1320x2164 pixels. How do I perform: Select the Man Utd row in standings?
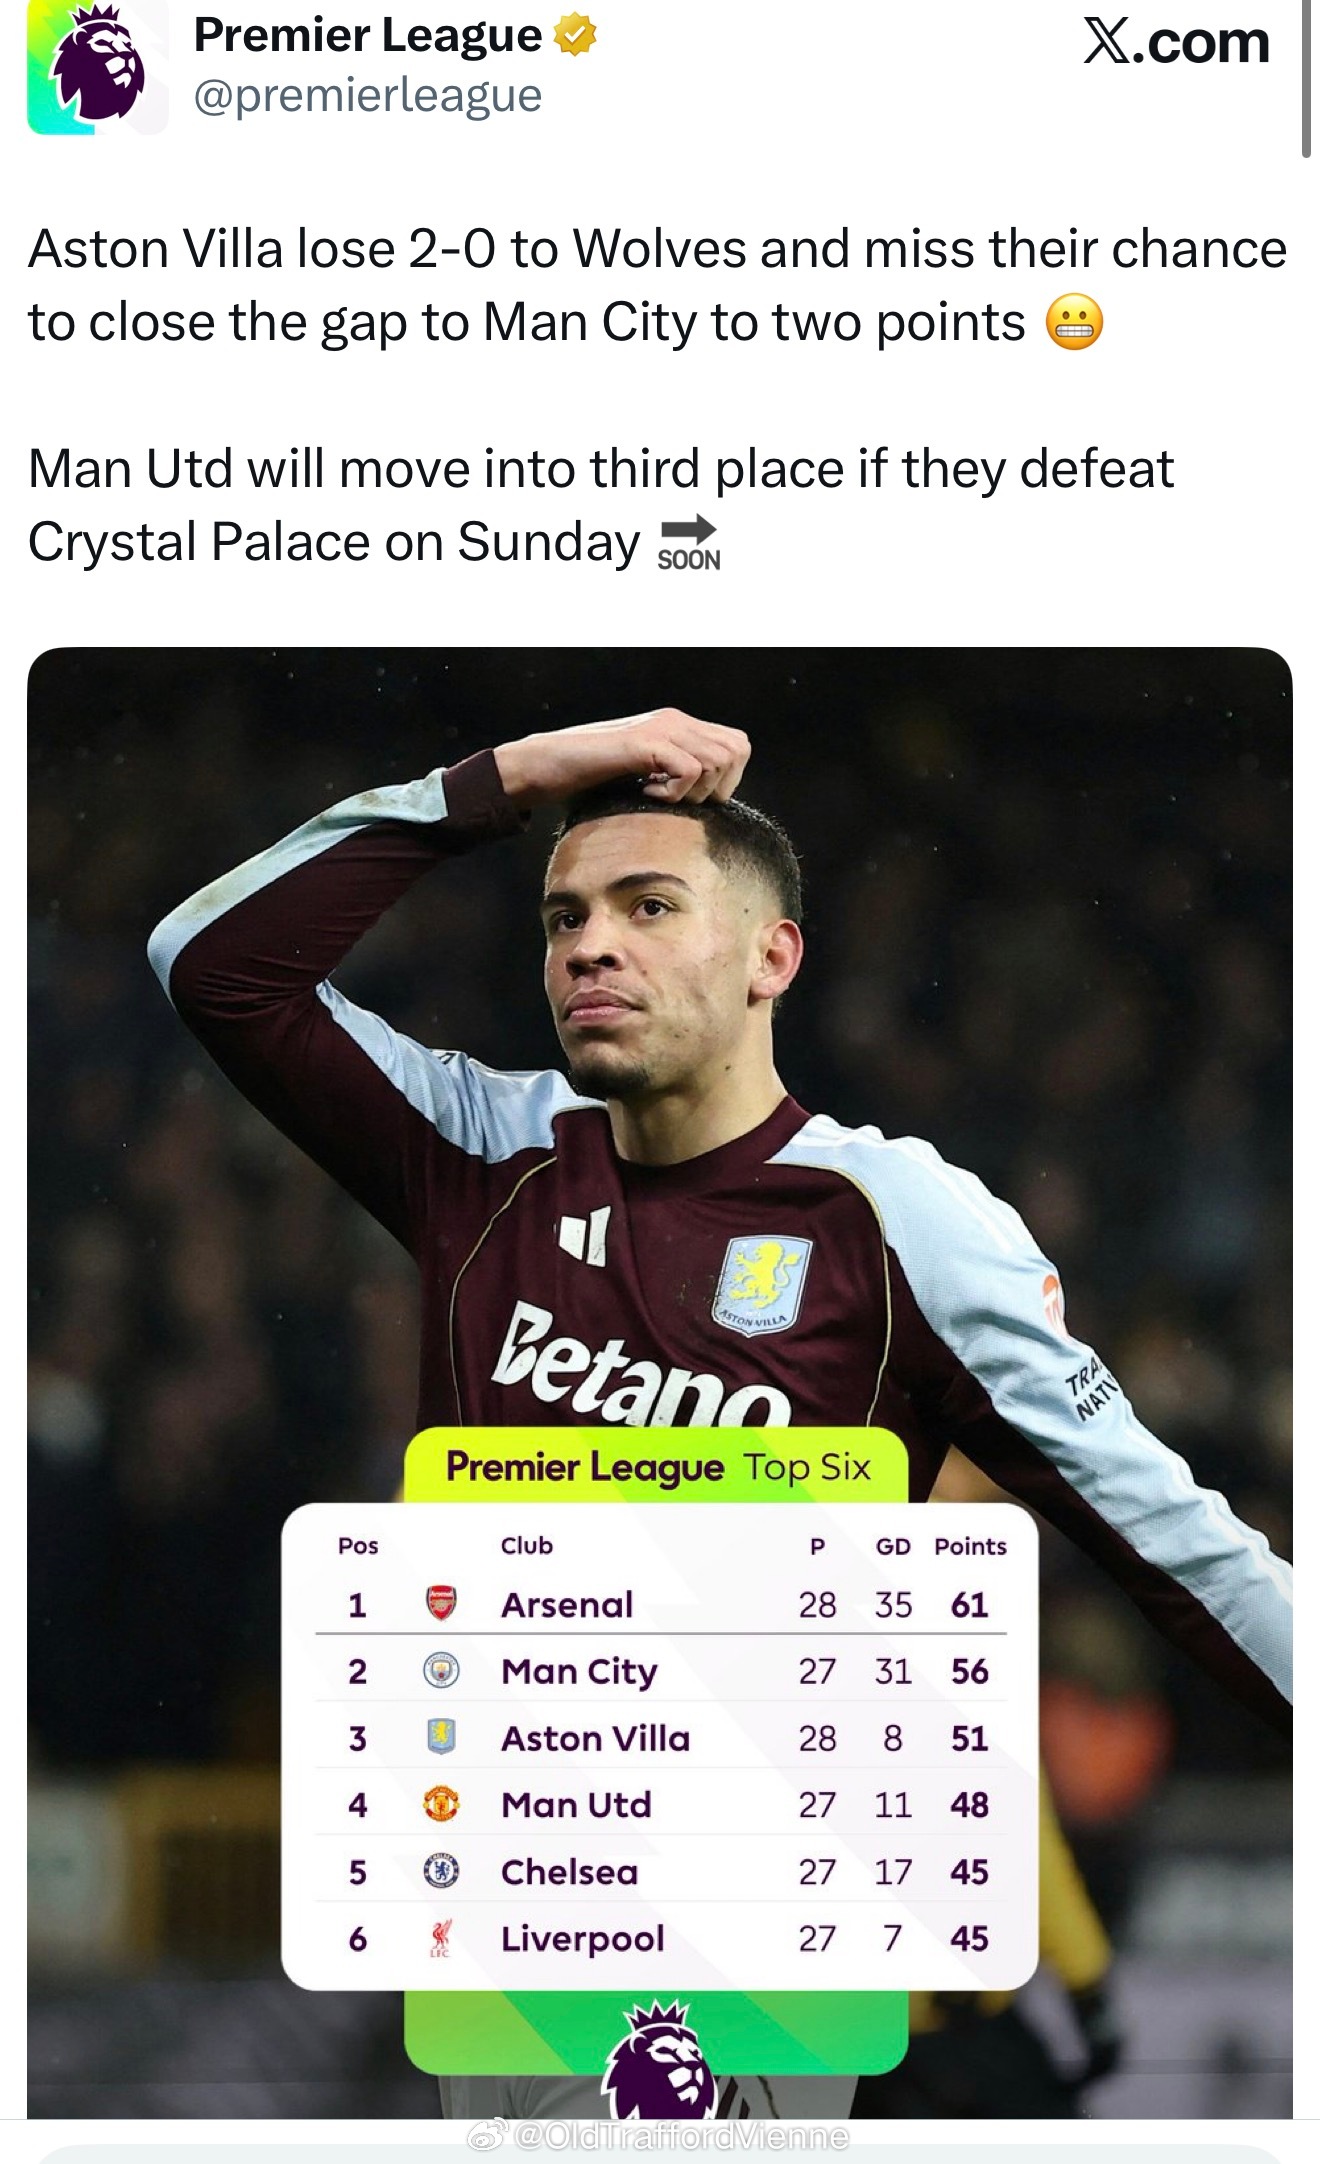click(x=661, y=1804)
